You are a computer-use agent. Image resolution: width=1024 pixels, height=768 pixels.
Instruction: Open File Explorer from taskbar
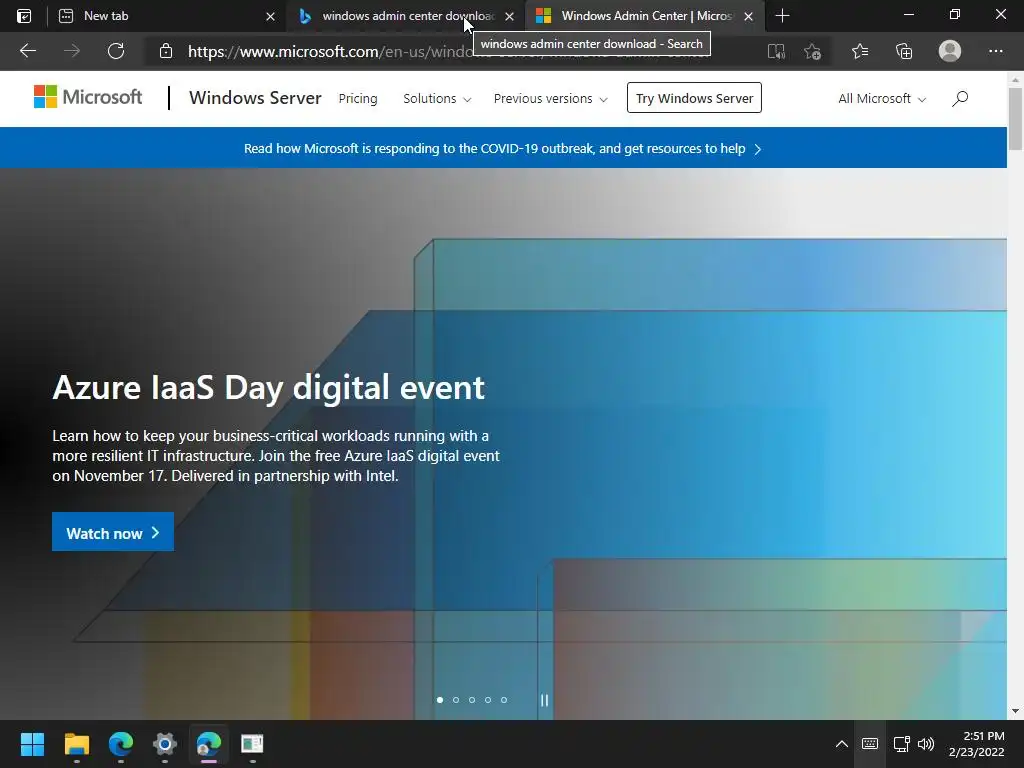click(76, 744)
